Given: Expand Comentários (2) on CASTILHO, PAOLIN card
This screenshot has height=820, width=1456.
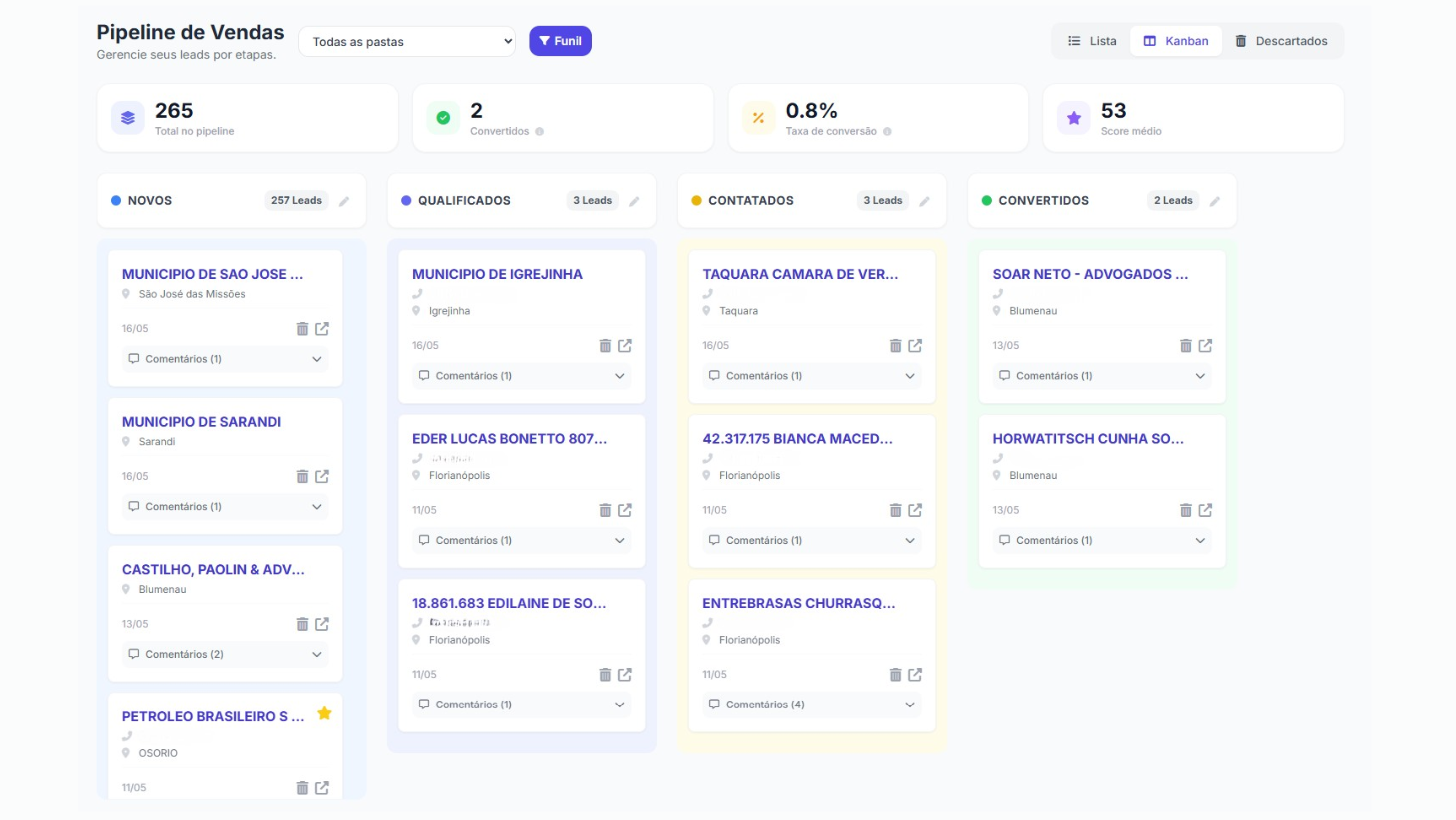Looking at the screenshot, I should coord(225,655).
